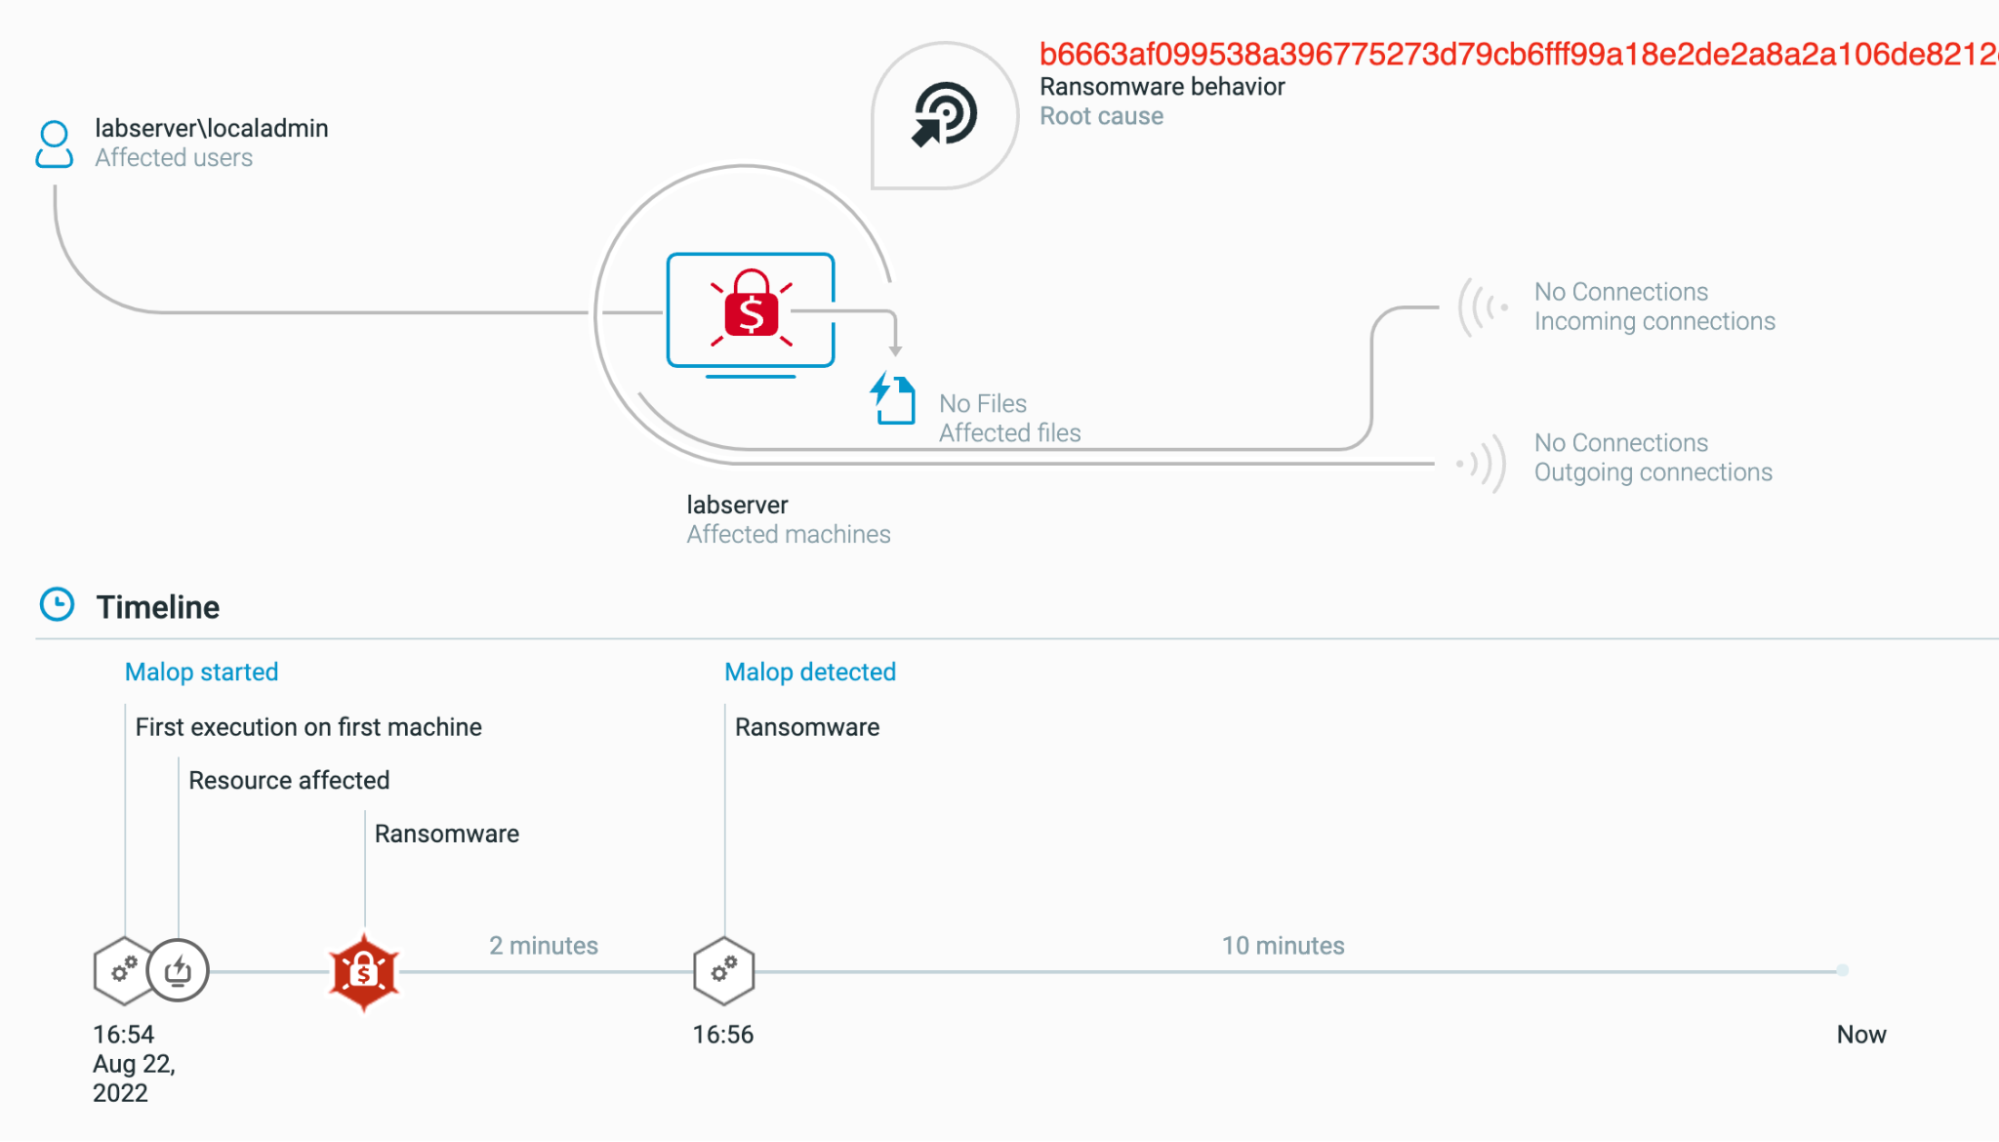The height and width of the screenshot is (1142, 1999).
Task: Click the ransomware lock computer icon
Action: coord(750,311)
